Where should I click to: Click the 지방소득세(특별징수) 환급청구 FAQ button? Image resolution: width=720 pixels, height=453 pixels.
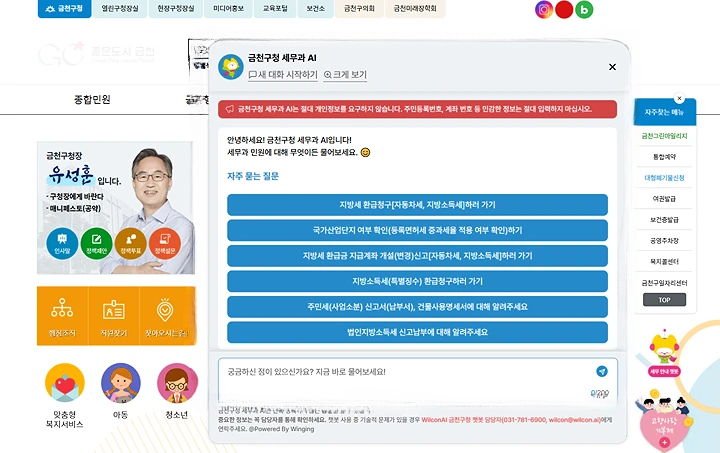(x=417, y=281)
